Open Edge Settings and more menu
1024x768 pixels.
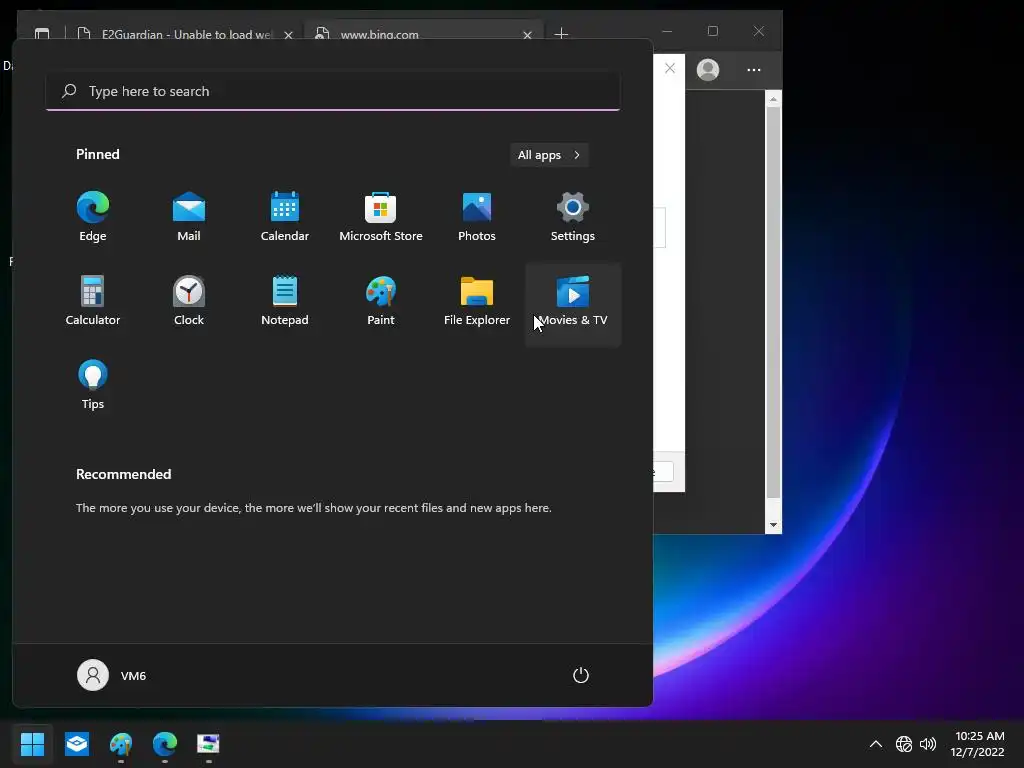point(754,70)
